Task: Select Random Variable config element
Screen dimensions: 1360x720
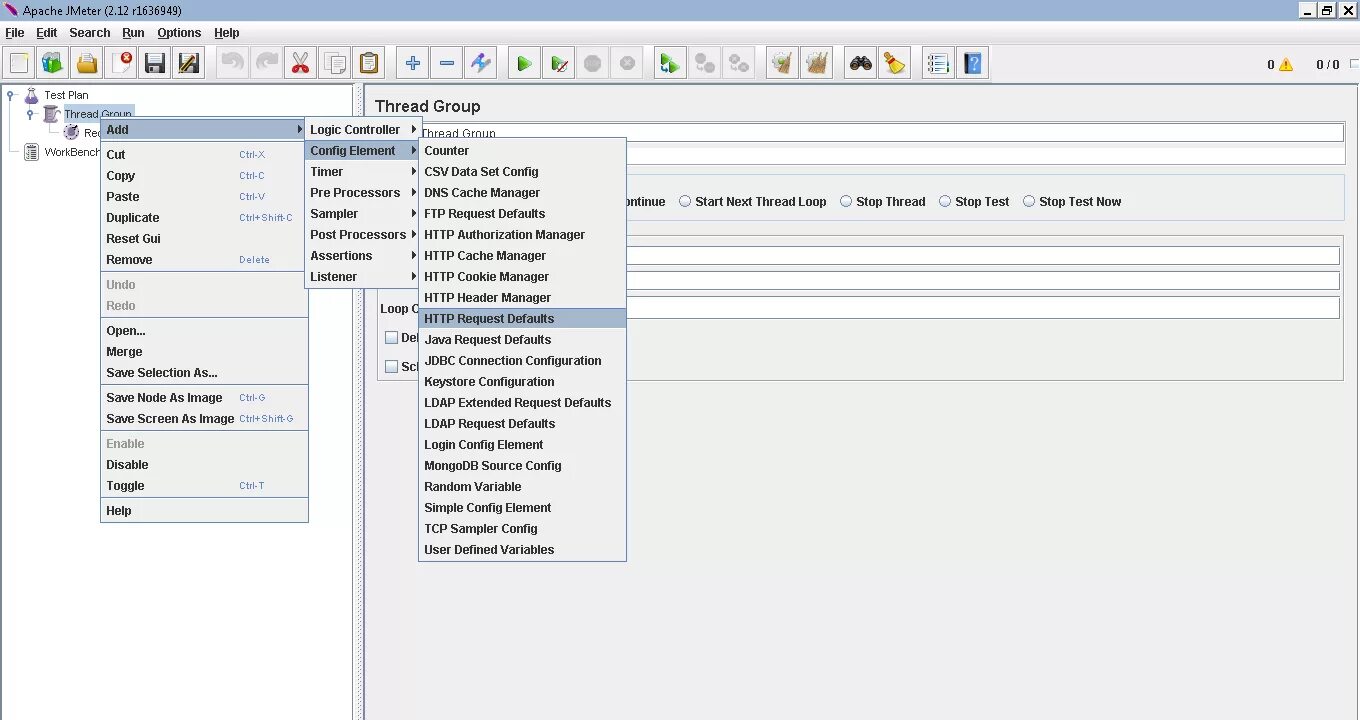Action: click(522, 486)
